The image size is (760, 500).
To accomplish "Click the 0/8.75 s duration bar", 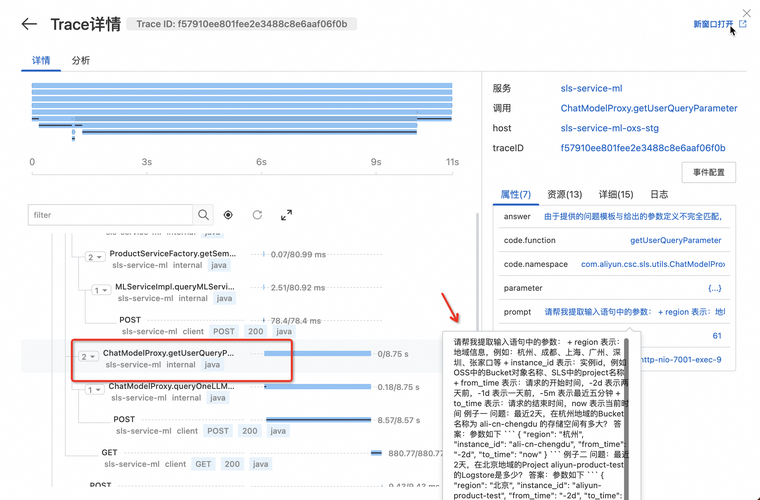I will (x=317, y=354).
